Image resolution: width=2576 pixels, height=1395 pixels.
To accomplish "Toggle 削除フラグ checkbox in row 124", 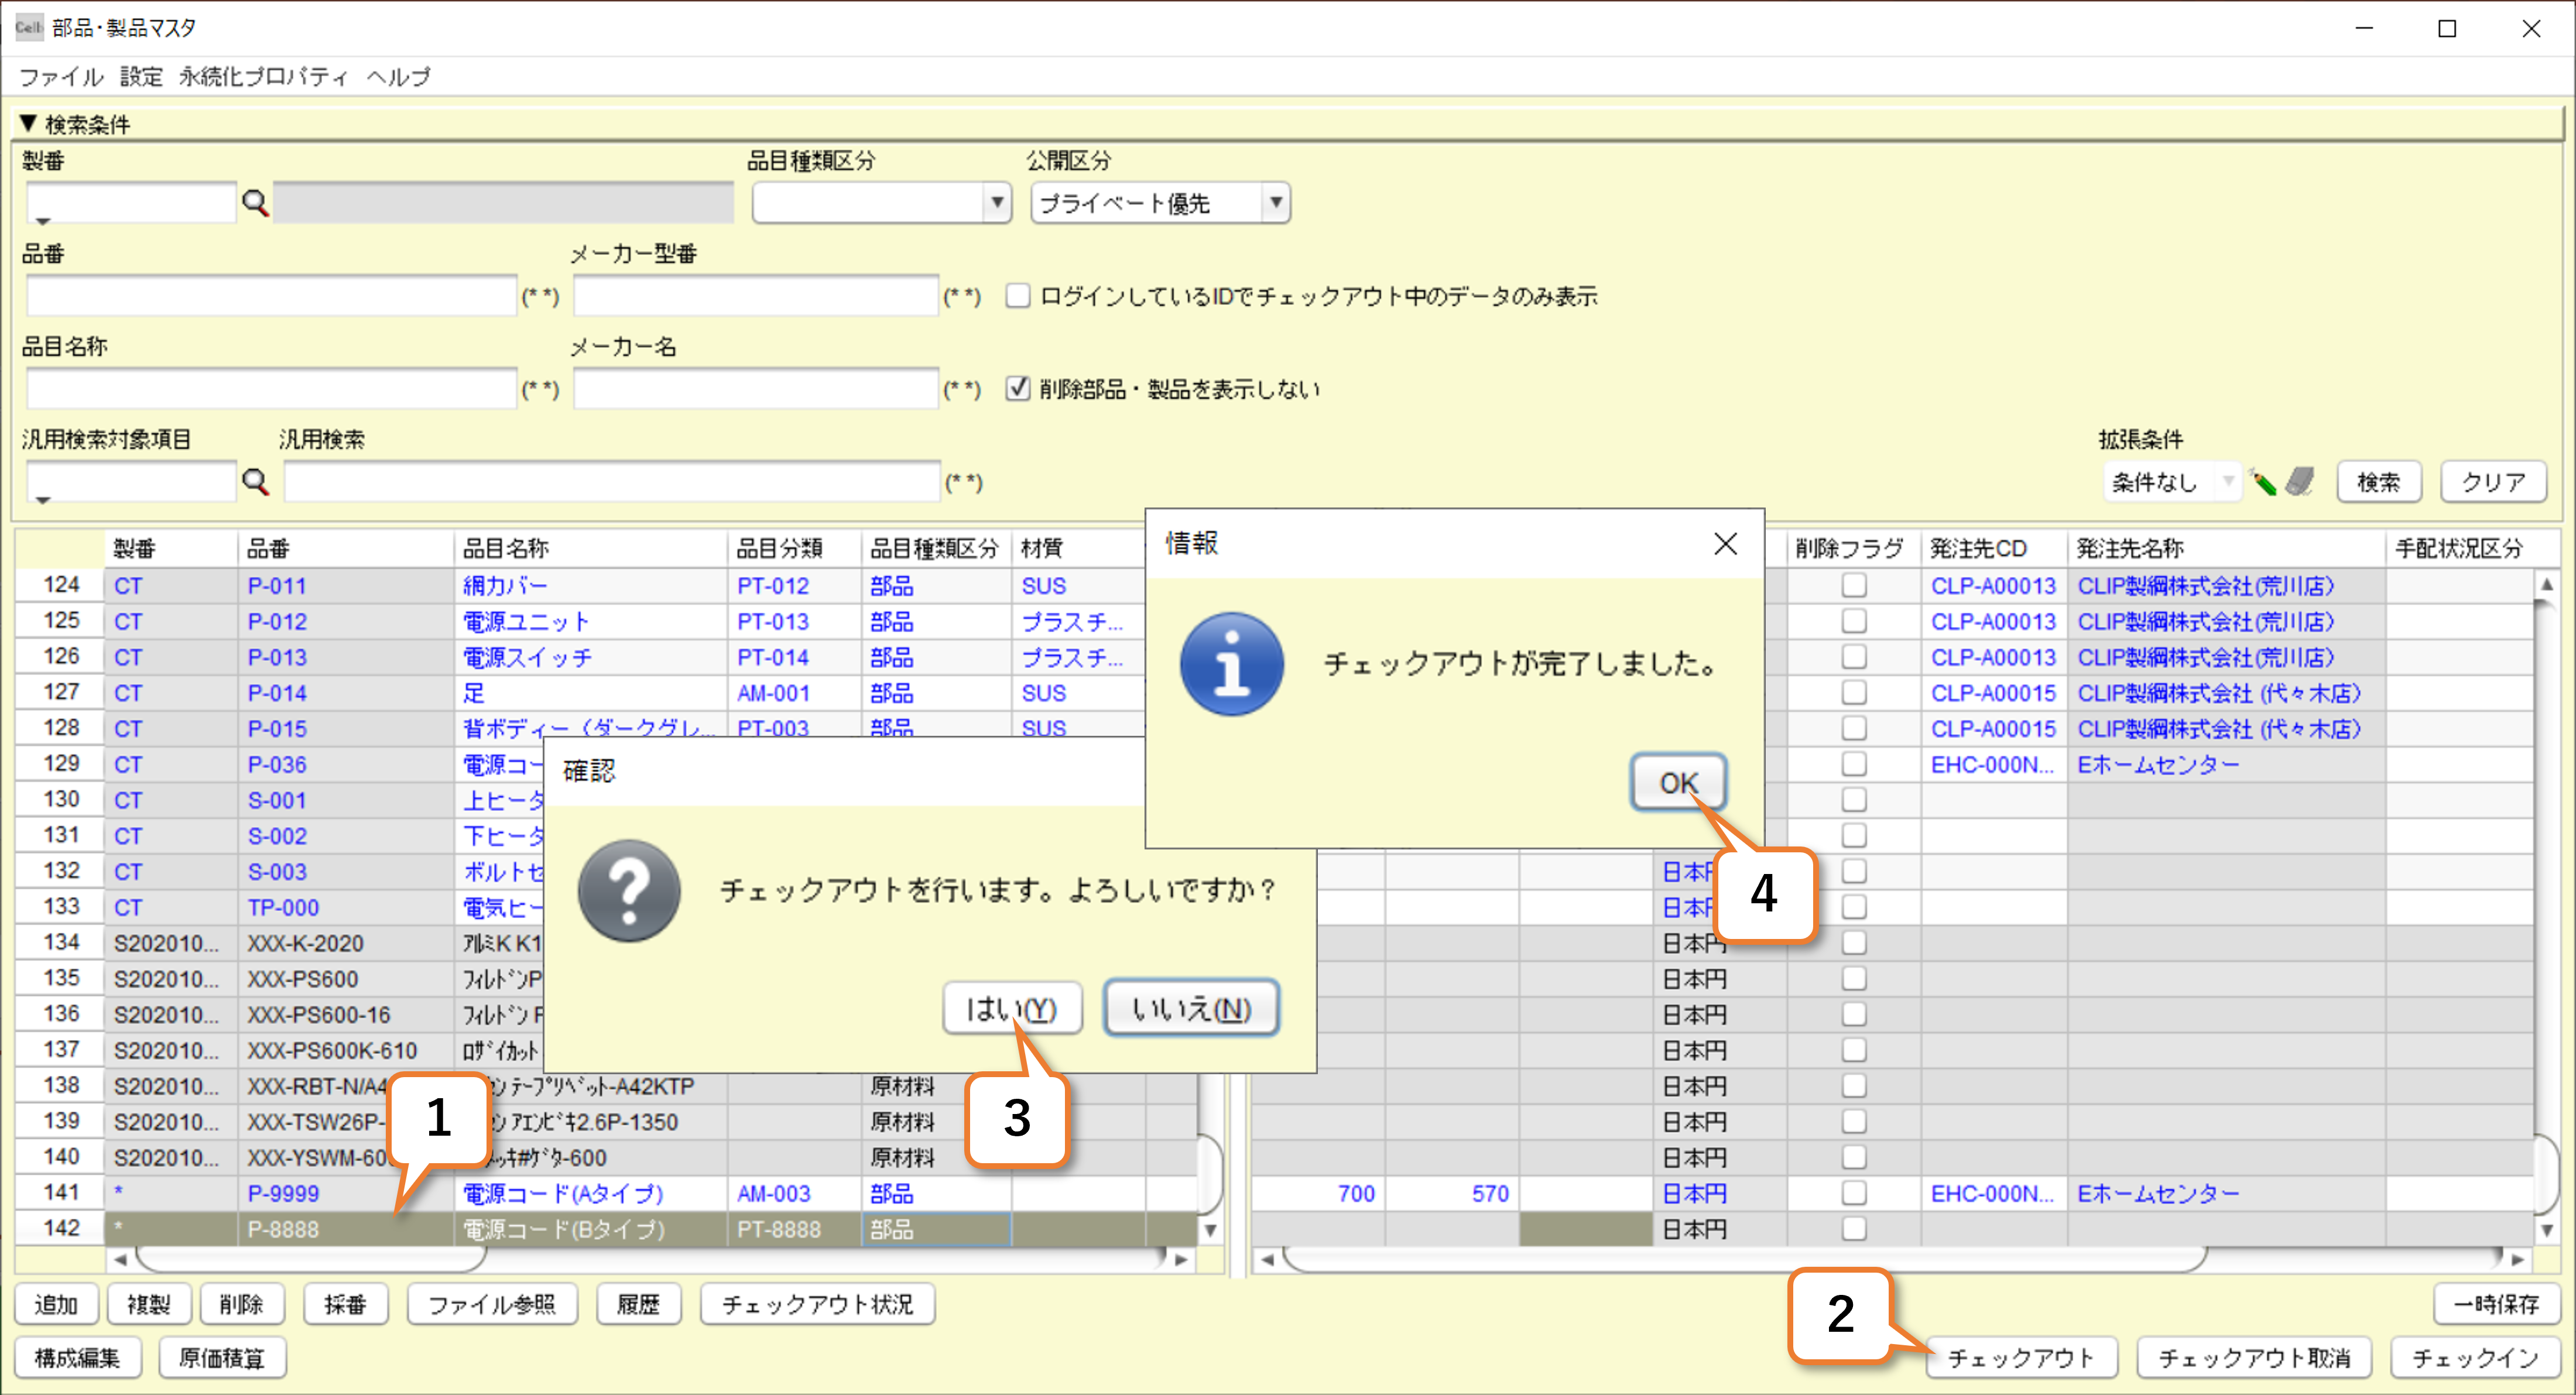I will pos(1854,586).
